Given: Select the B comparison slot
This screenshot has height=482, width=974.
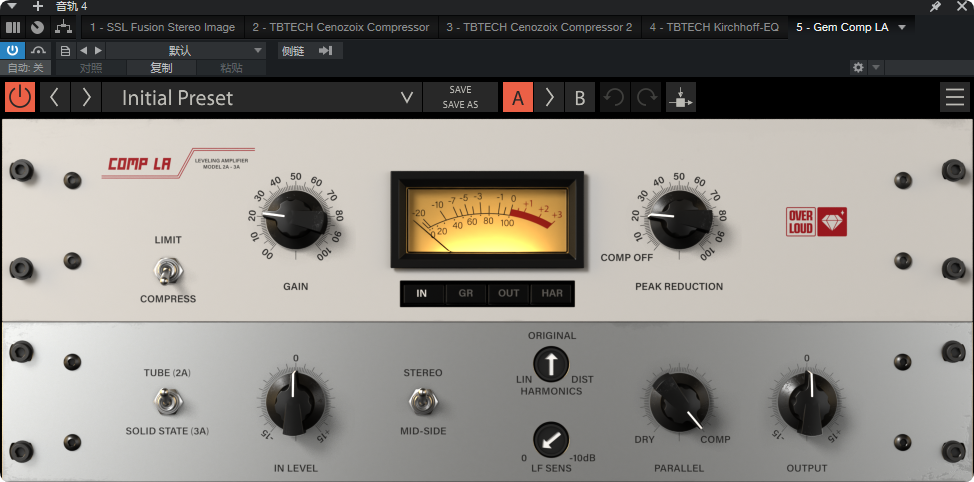Looking at the screenshot, I should click(580, 98).
